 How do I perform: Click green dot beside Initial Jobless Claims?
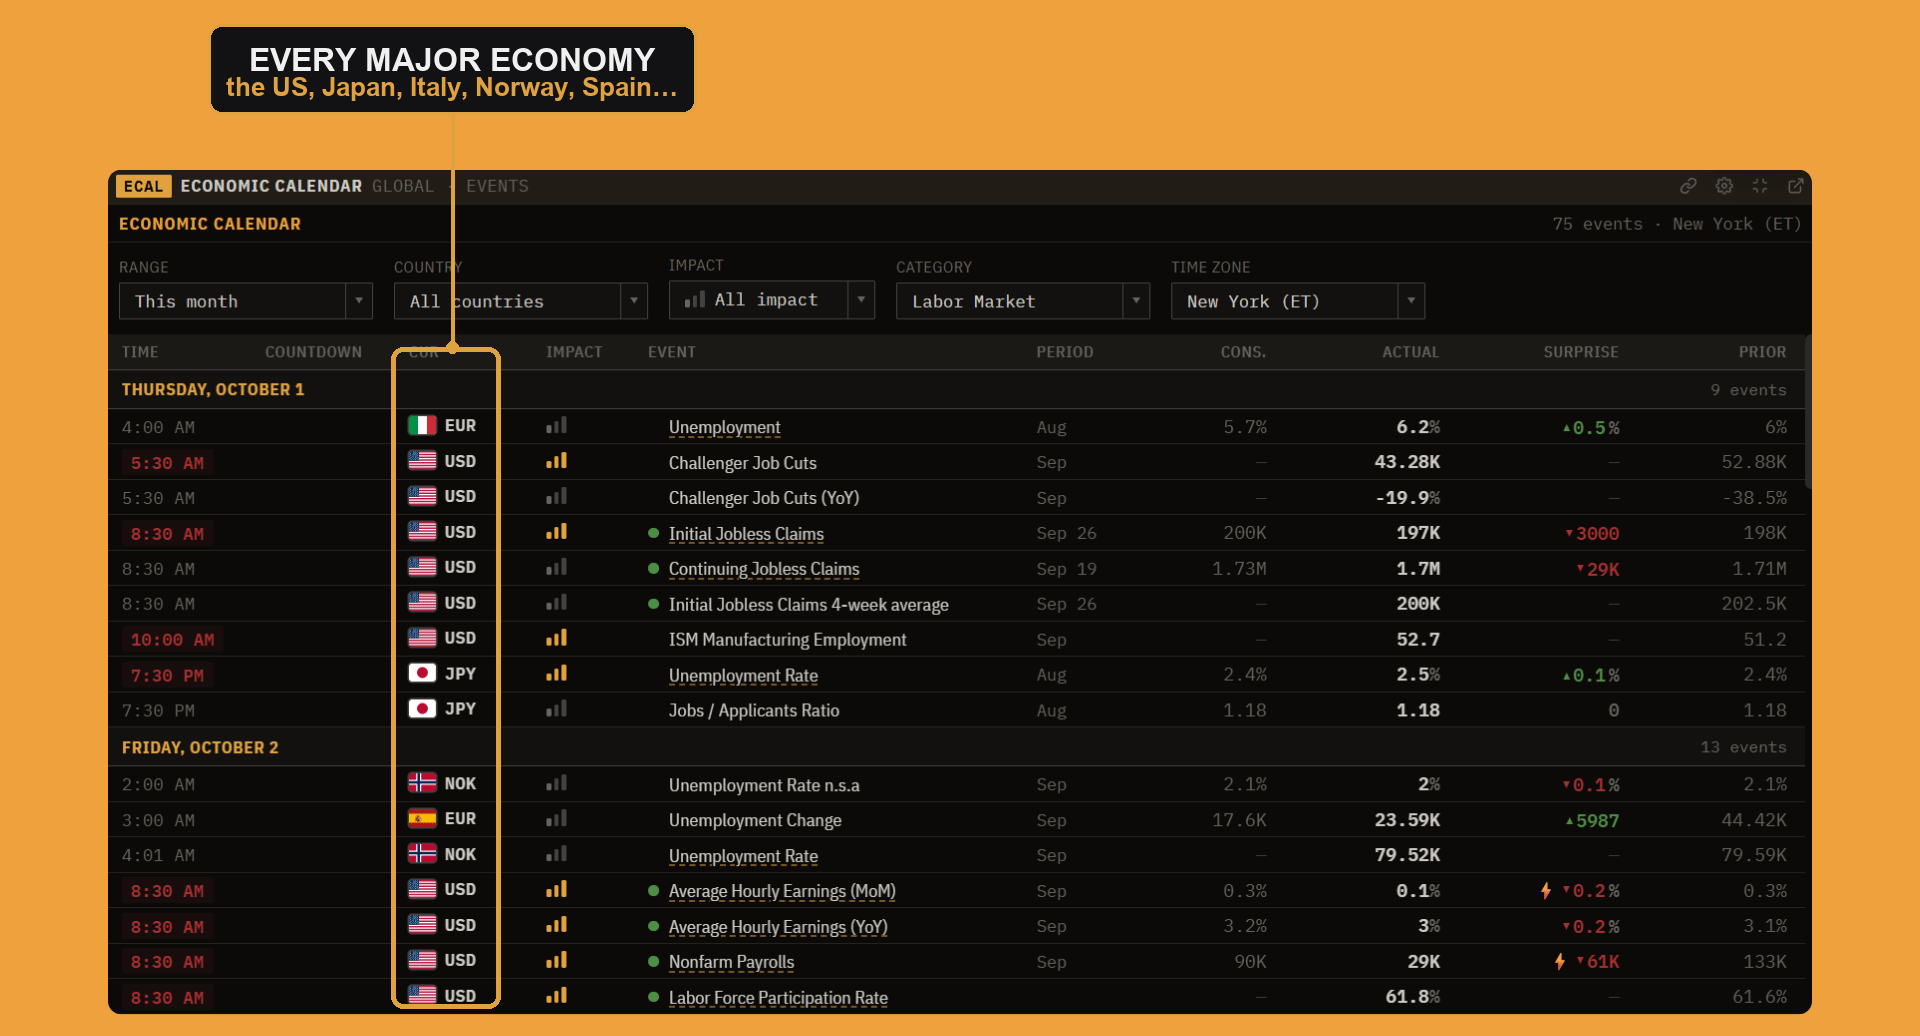click(x=653, y=533)
